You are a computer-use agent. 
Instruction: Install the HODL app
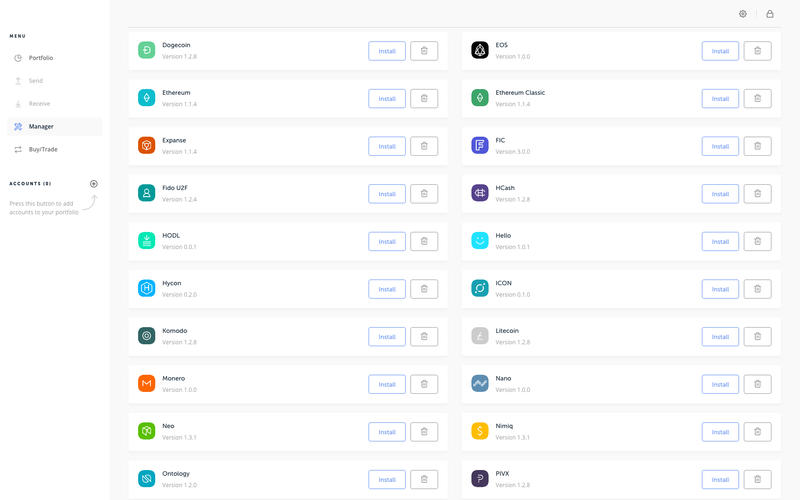(x=387, y=241)
